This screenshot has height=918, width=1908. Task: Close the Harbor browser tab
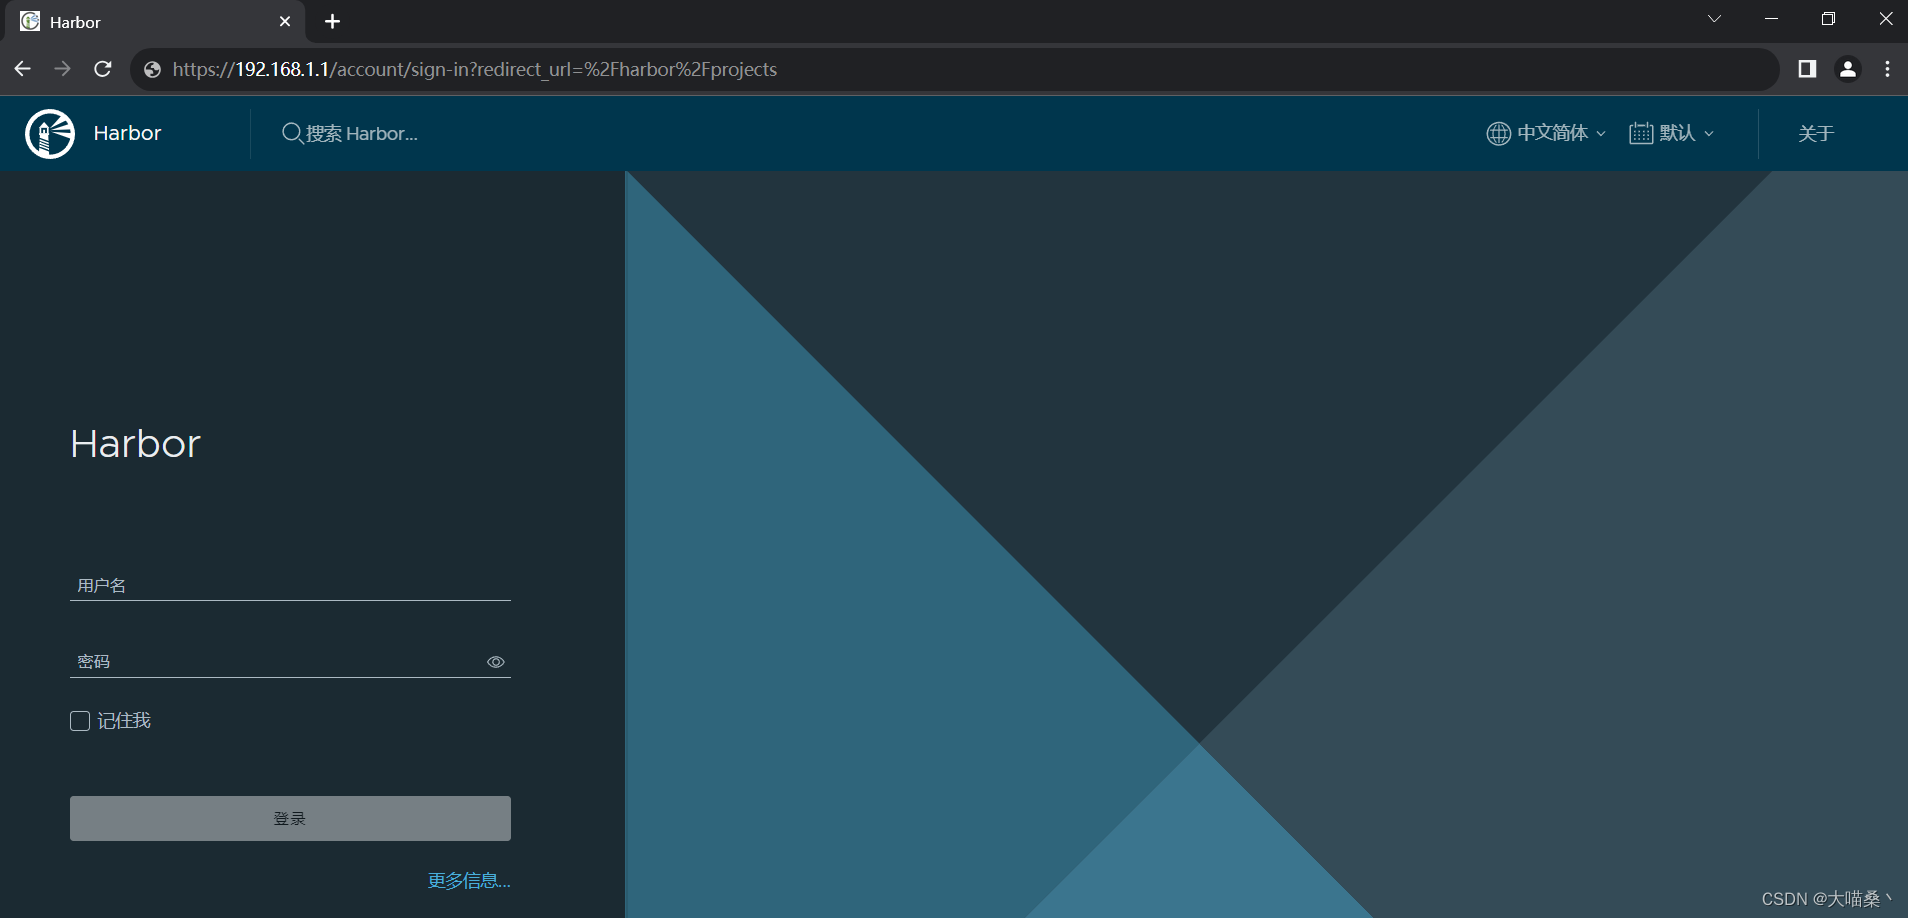(x=285, y=21)
